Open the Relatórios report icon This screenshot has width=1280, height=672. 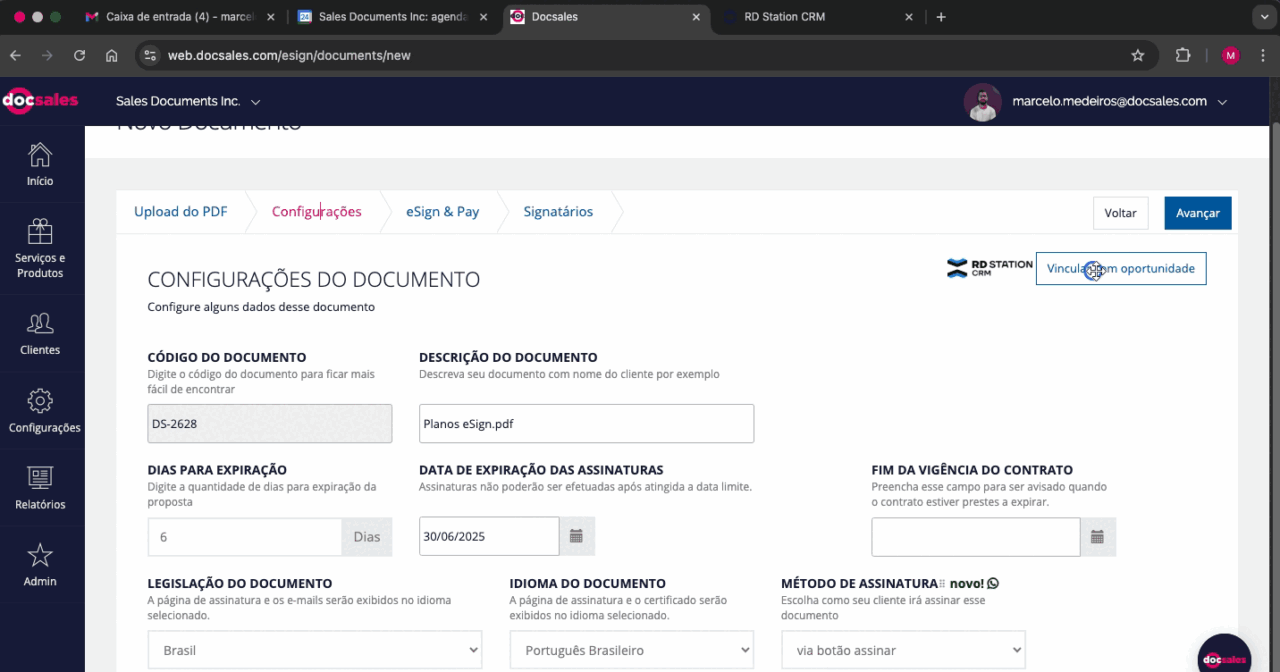pos(40,478)
